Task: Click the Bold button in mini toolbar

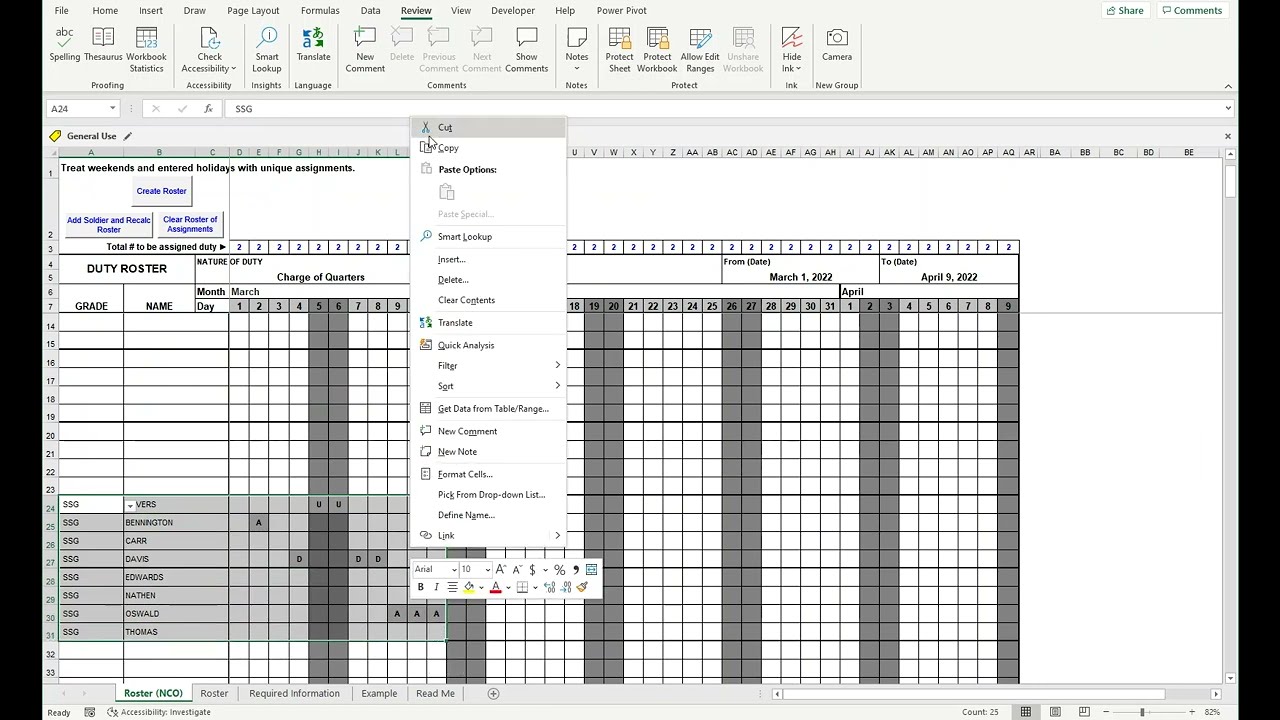Action: 421,587
